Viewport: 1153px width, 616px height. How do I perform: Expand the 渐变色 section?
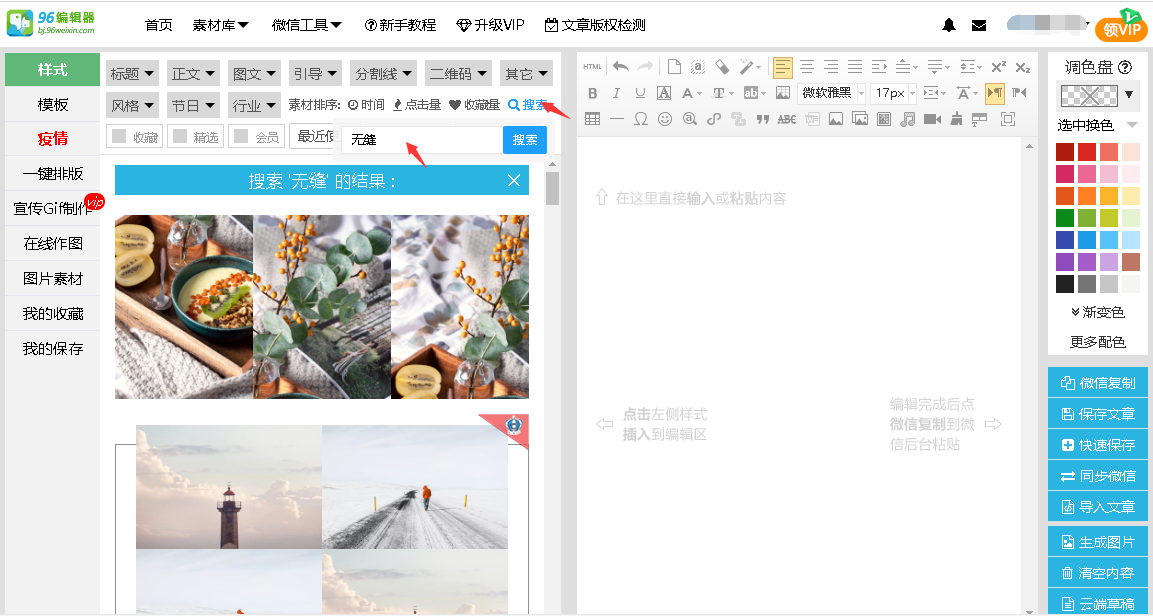click(x=1098, y=312)
